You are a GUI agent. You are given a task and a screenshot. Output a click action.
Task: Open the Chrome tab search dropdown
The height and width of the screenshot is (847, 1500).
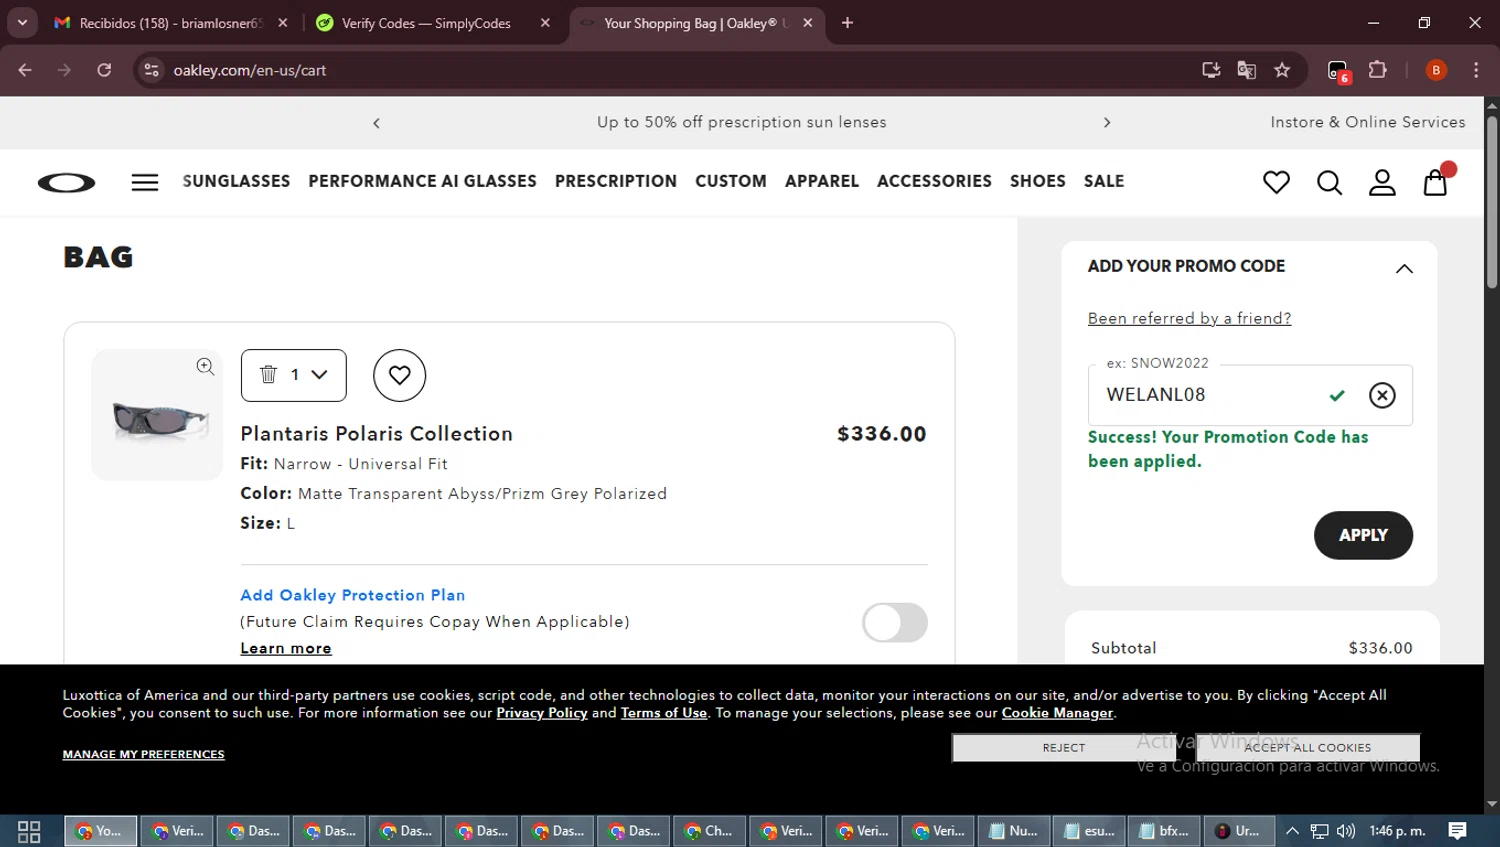[x=22, y=23]
